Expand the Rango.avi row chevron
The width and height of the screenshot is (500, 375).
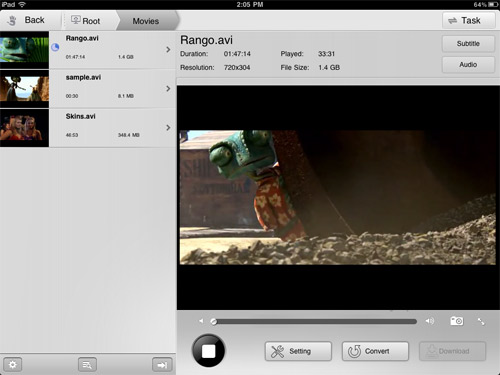168,50
